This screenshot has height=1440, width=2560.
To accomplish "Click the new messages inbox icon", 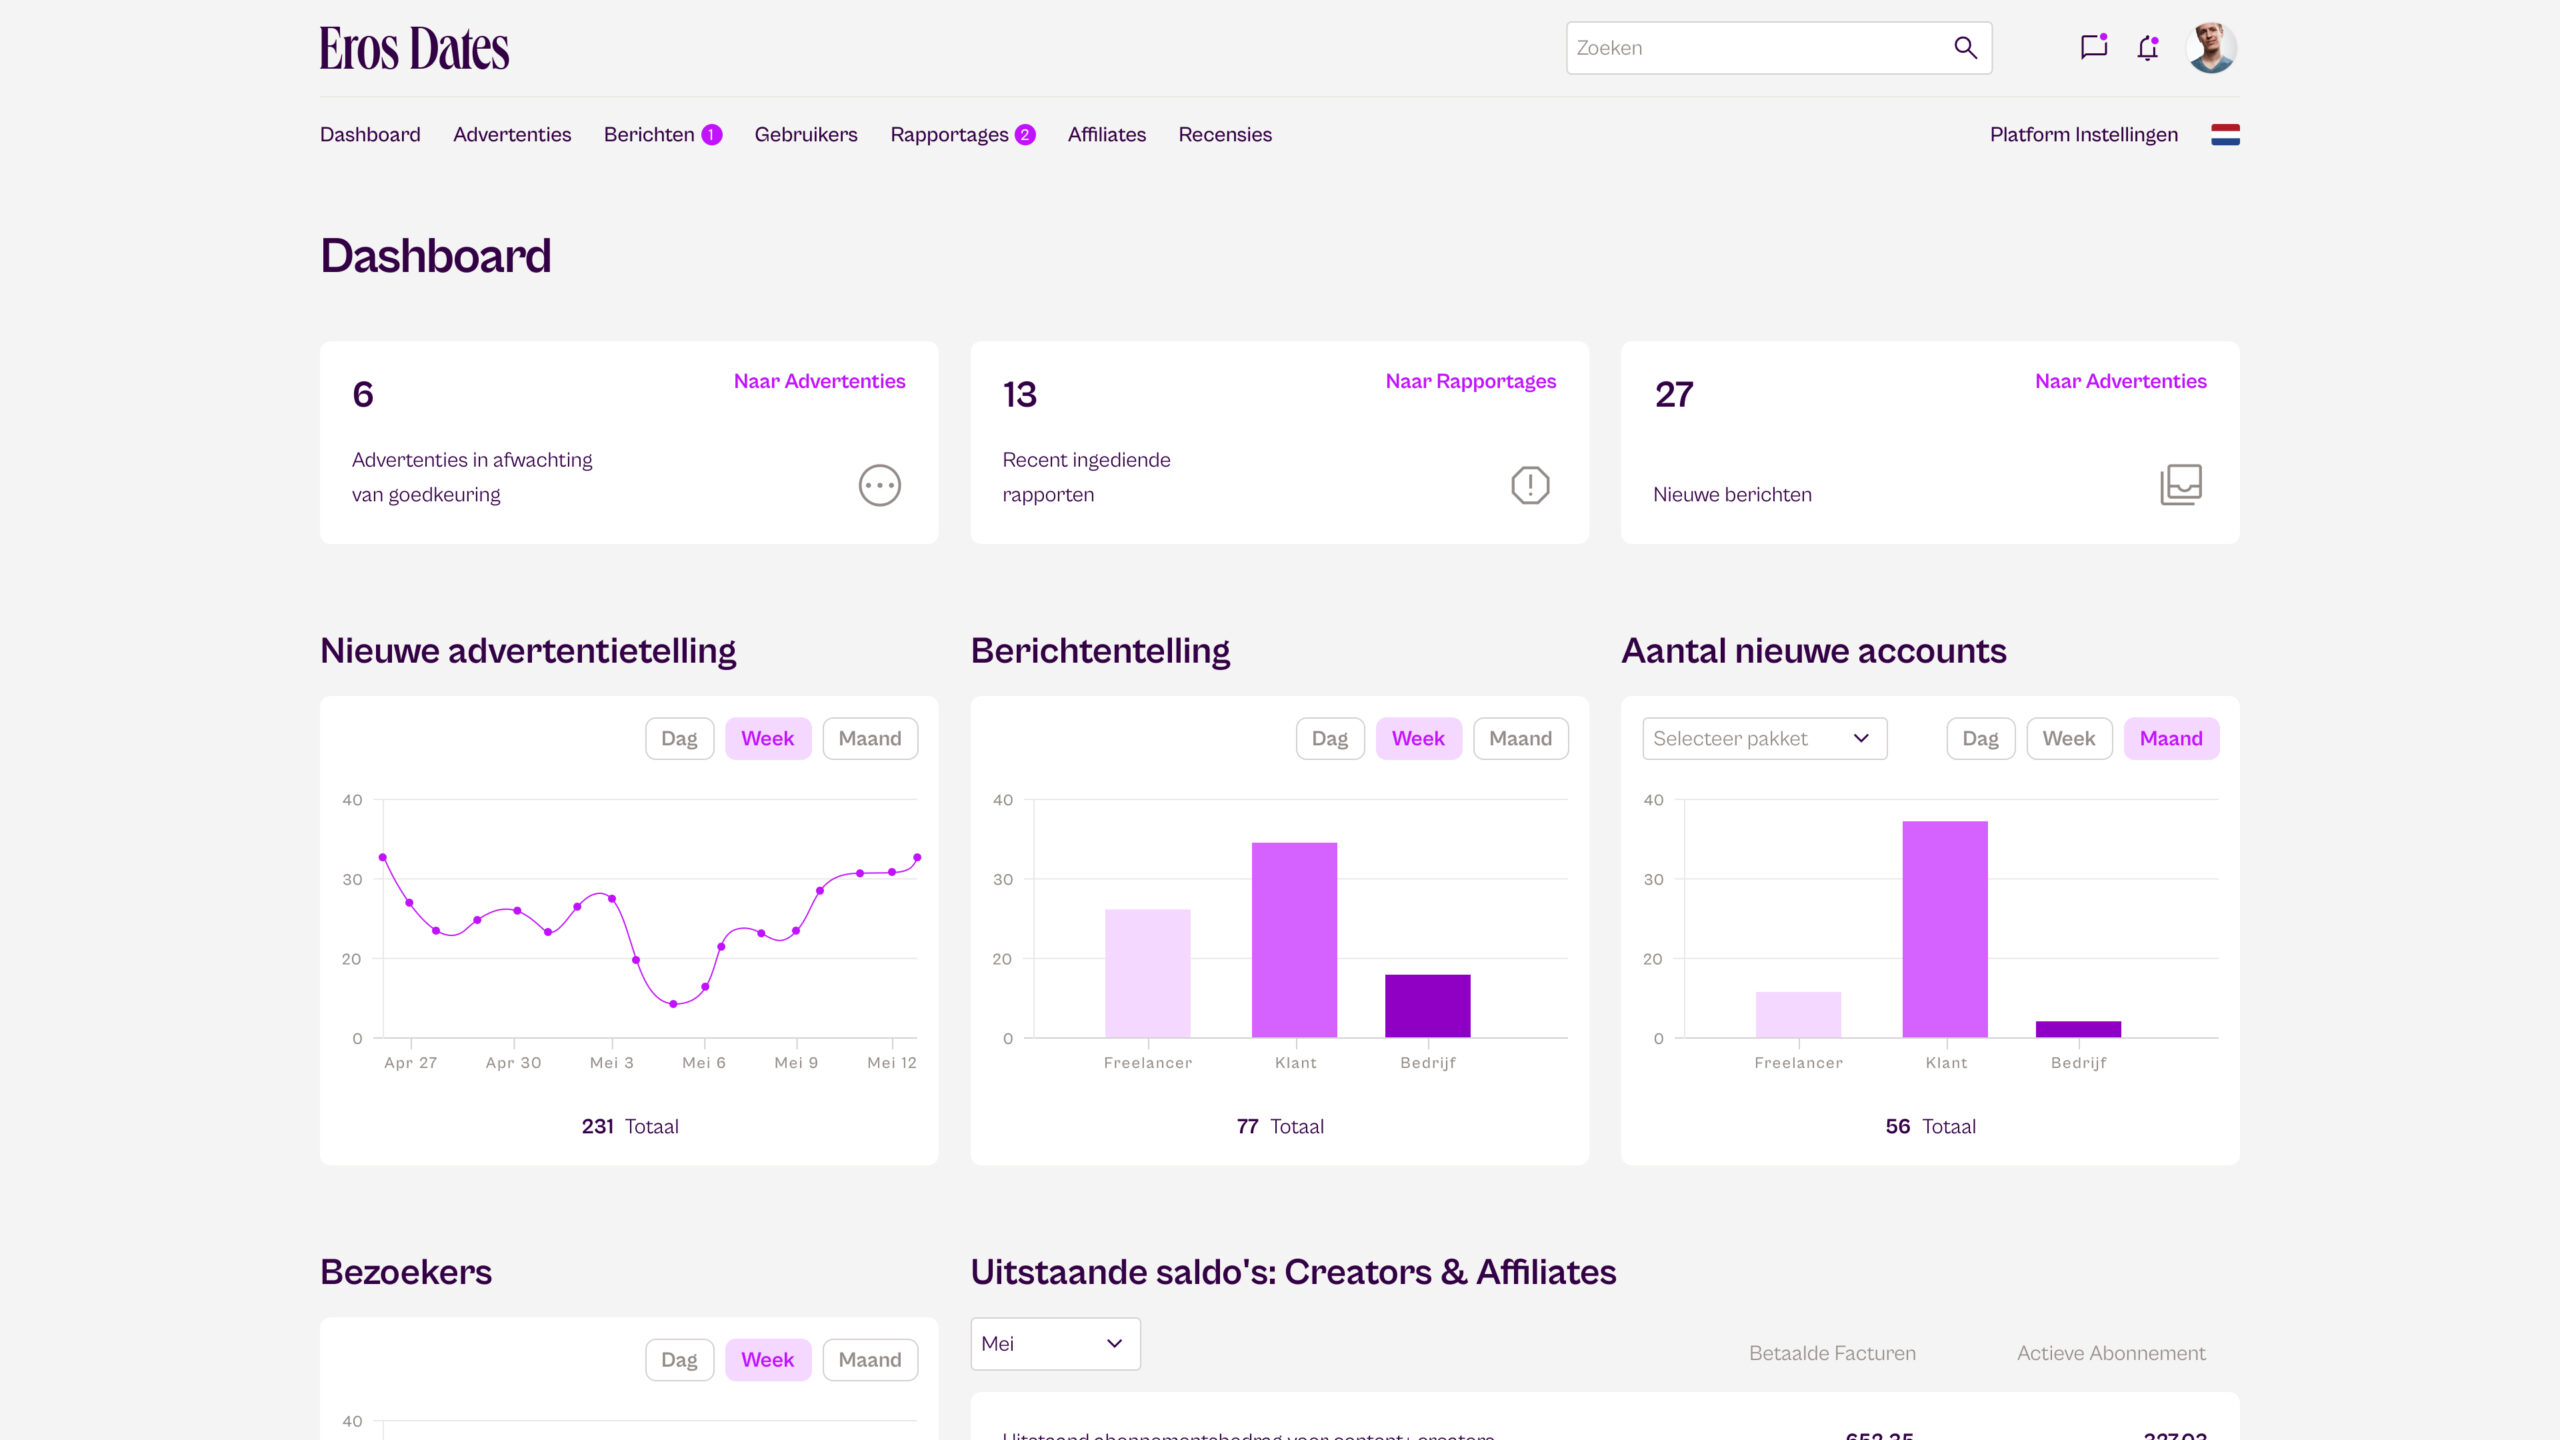I will [2181, 485].
